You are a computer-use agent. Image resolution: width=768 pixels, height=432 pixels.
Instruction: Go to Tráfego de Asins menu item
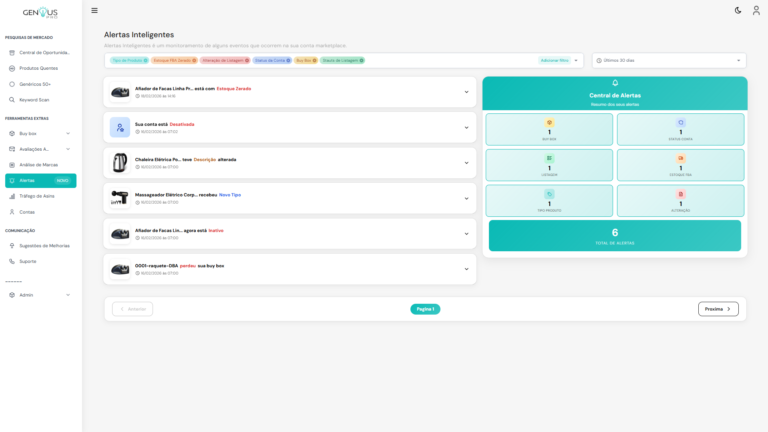pyautogui.click(x=40, y=196)
